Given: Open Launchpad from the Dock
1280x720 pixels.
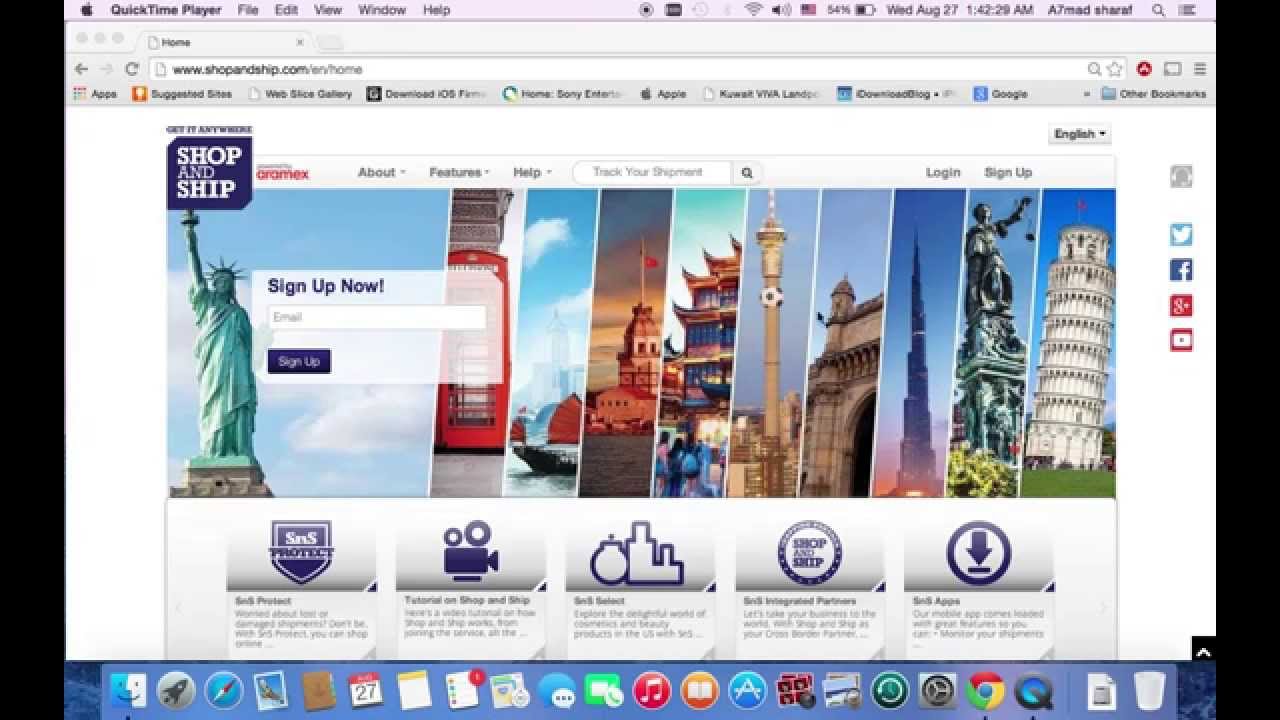Looking at the screenshot, I should (176, 691).
